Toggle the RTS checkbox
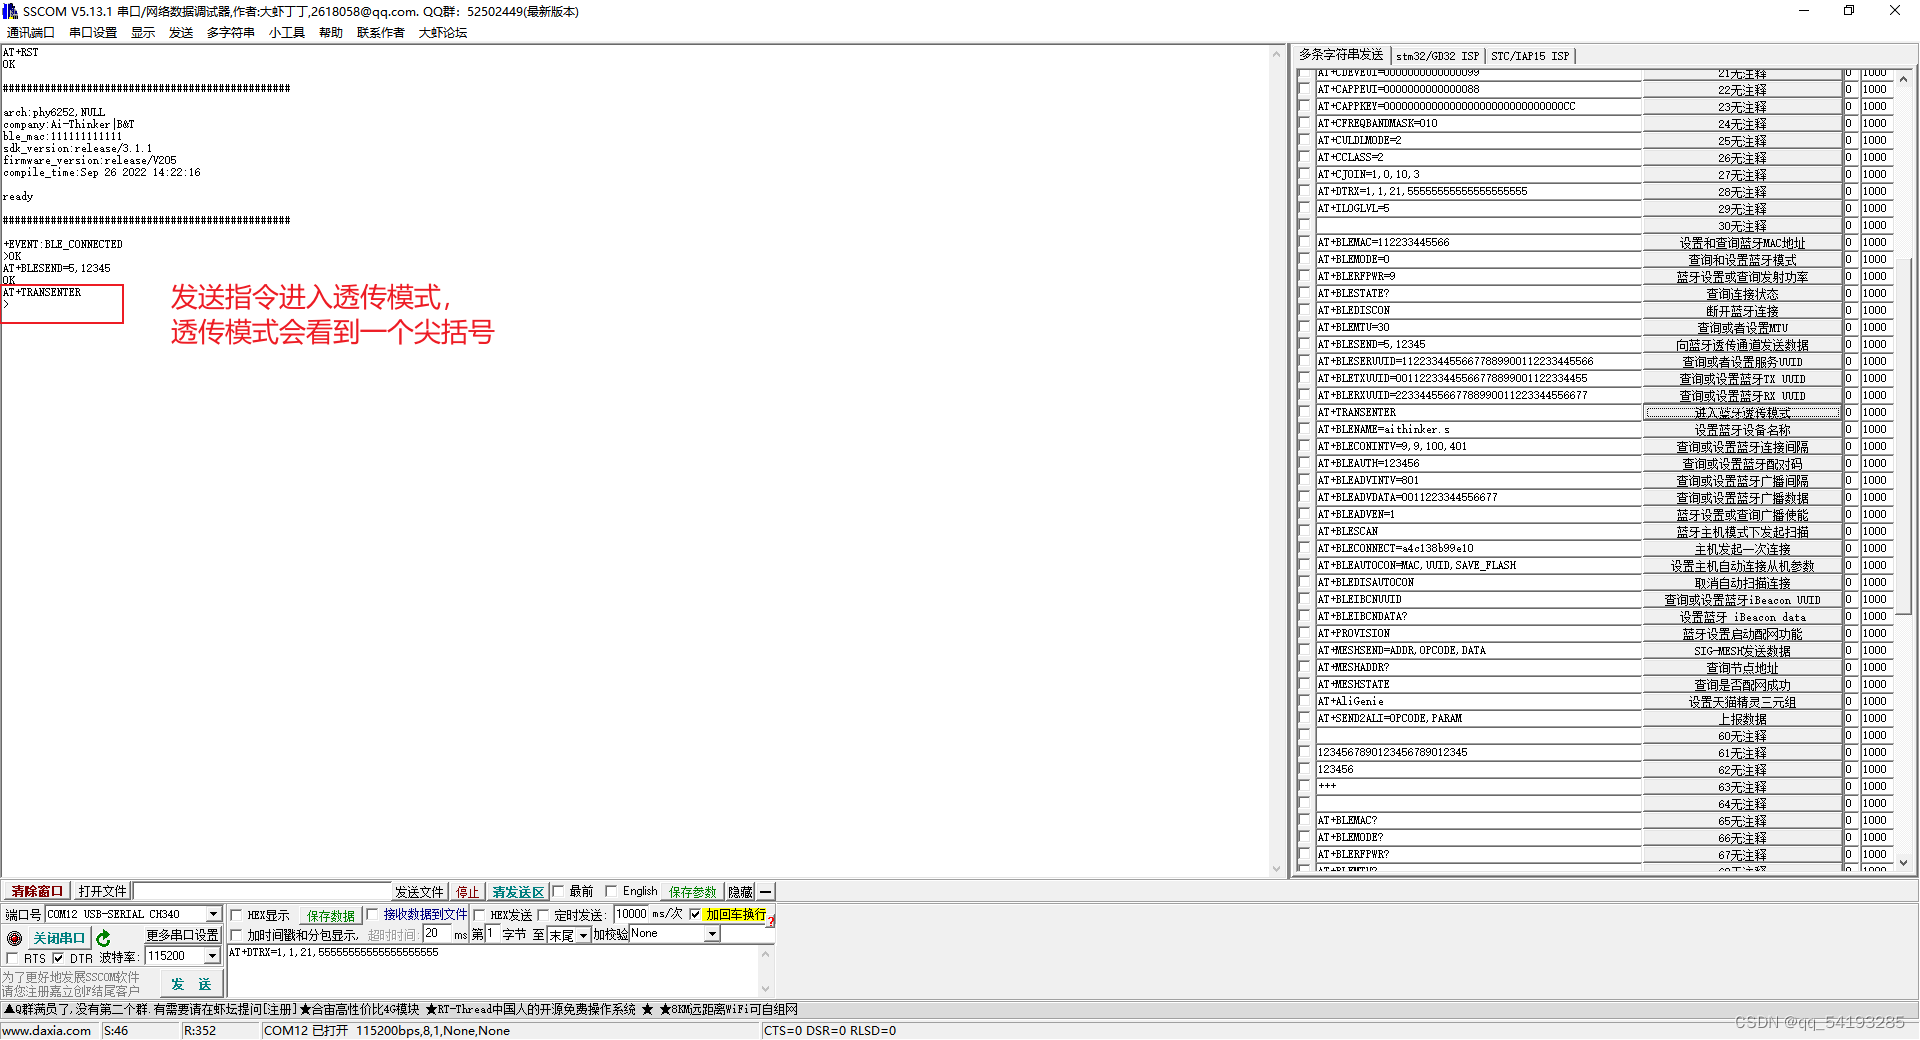The height and width of the screenshot is (1040, 1920). 12,958
